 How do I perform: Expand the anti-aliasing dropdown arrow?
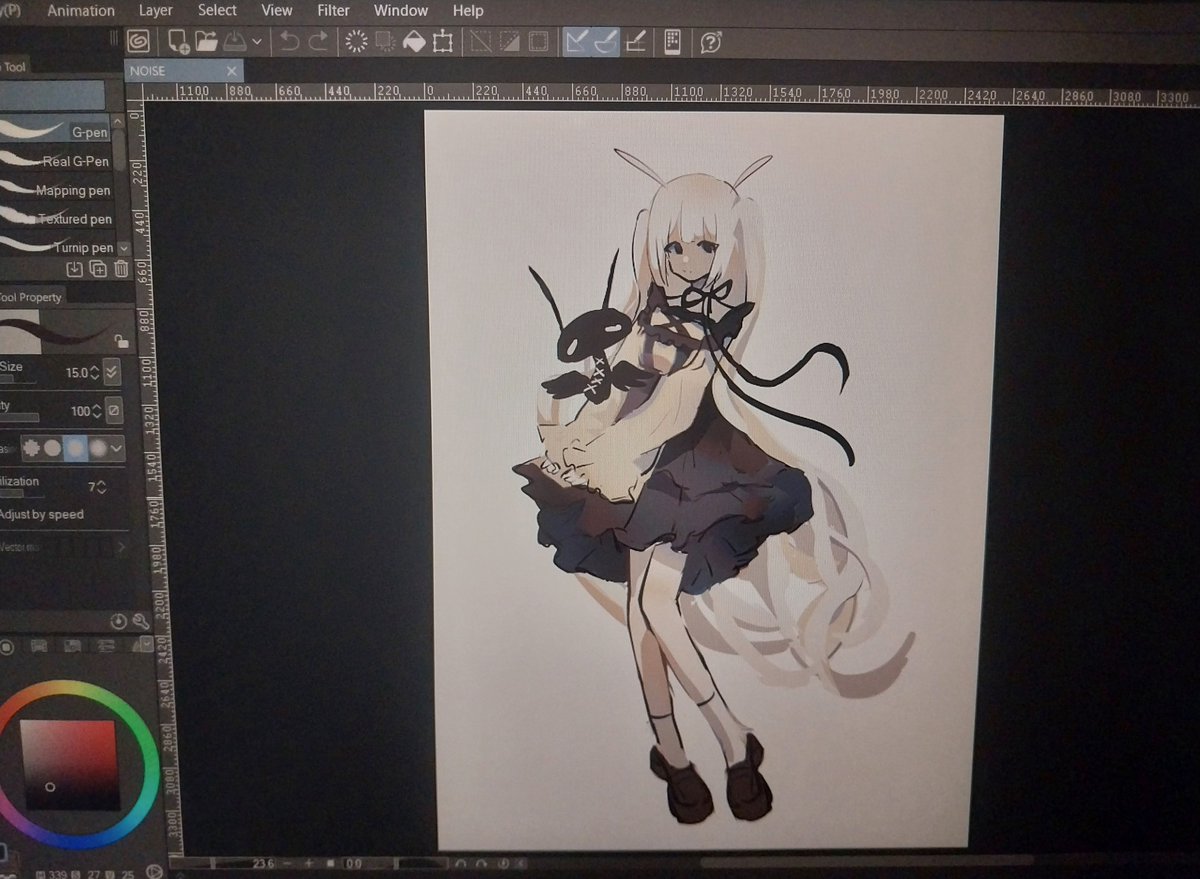pyautogui.click(x=117, y=449)
